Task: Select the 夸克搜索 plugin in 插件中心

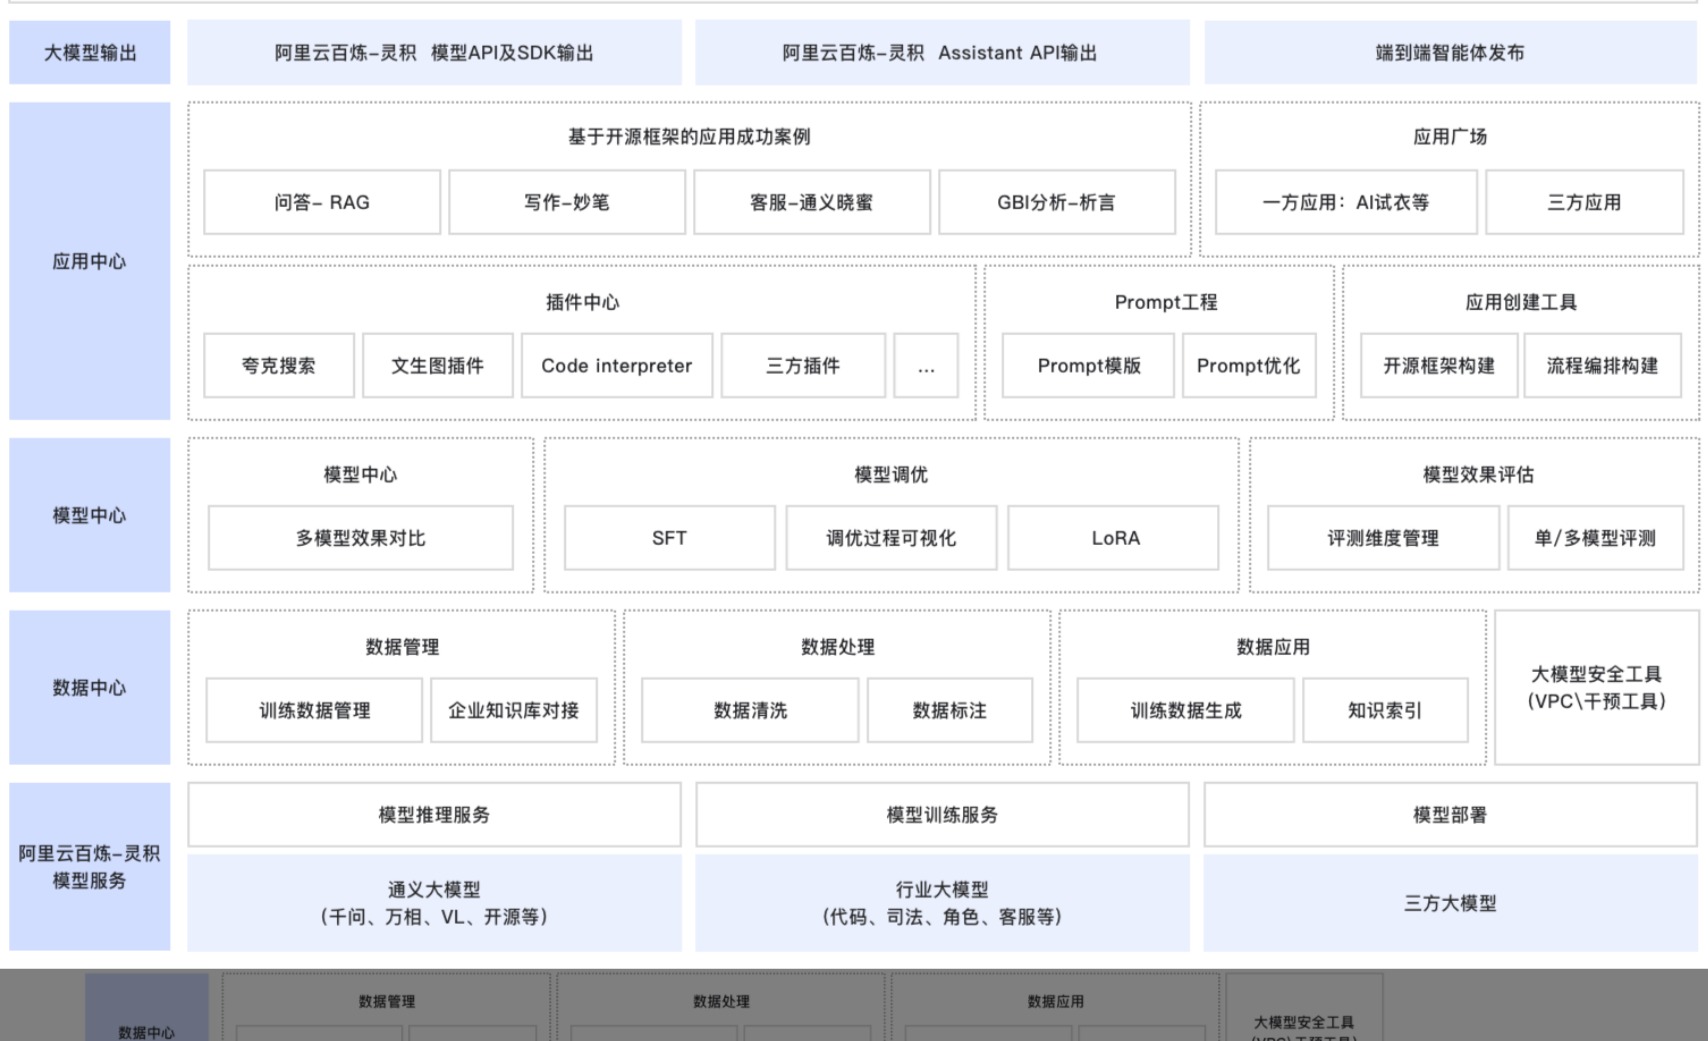Action: 277,366
